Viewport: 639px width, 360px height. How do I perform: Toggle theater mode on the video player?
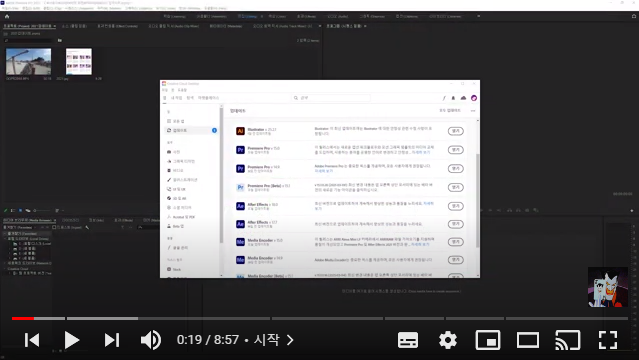[x=528, y=340]
